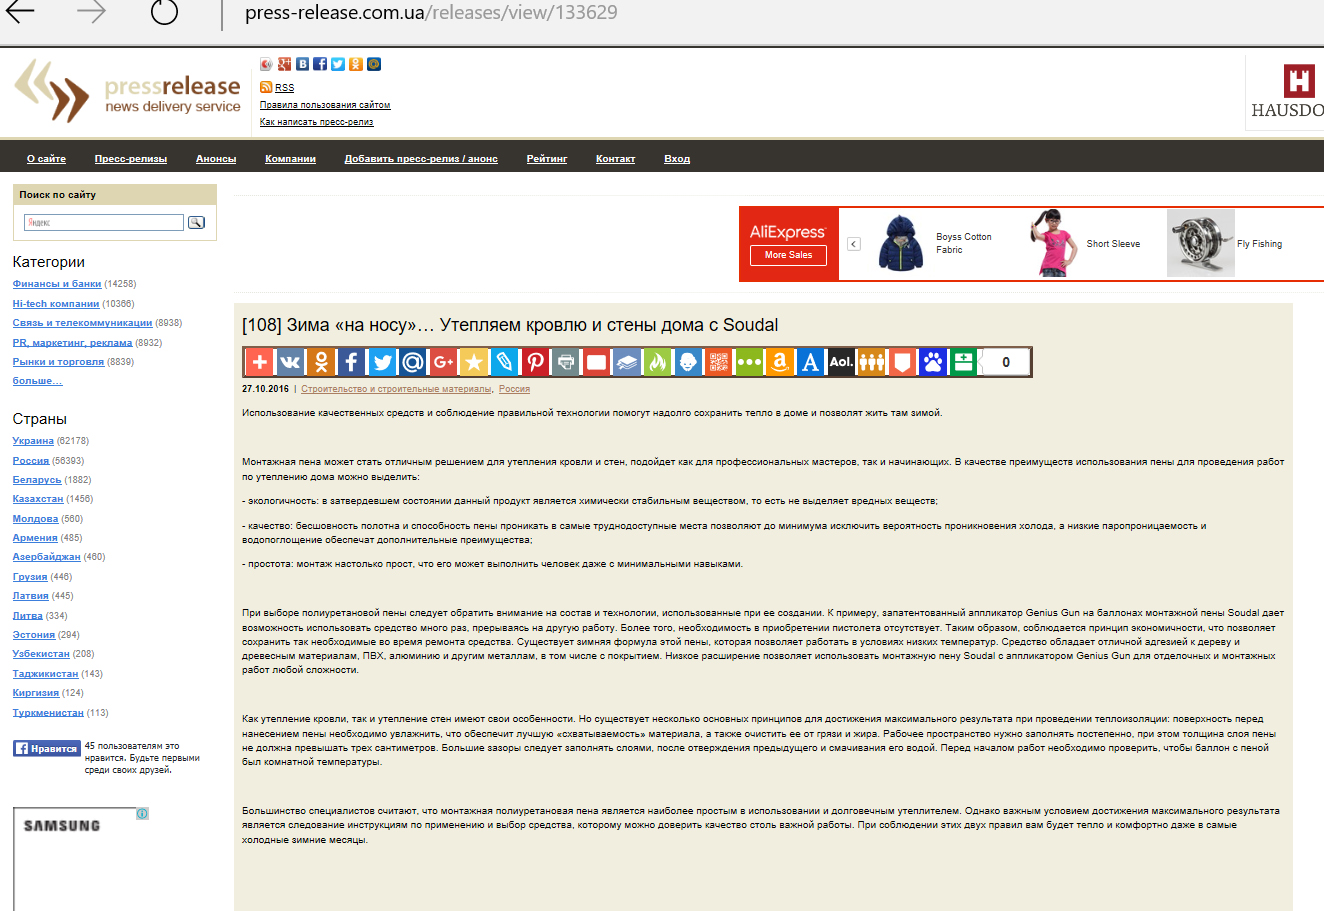Open the Mail.ru icon in the site header

click(374, 64)
